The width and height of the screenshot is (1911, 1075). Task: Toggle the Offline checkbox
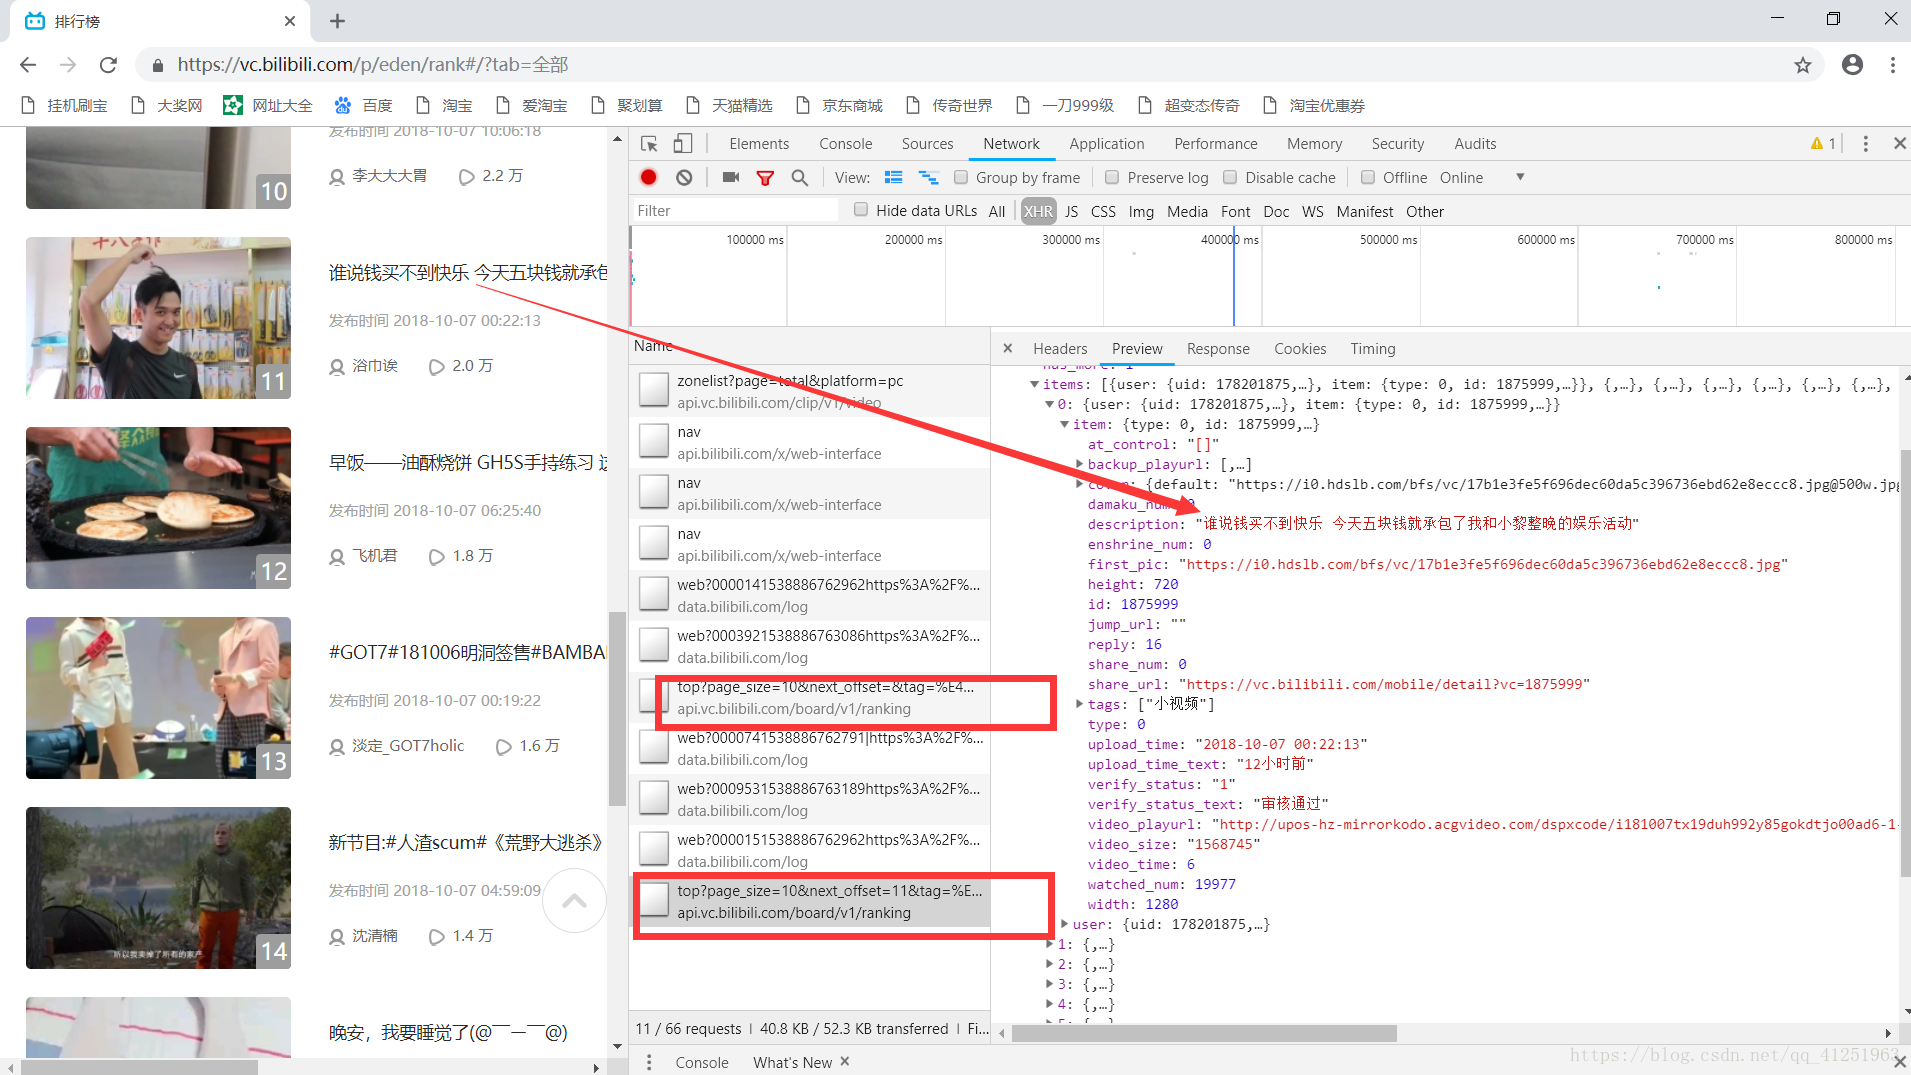1368,177
